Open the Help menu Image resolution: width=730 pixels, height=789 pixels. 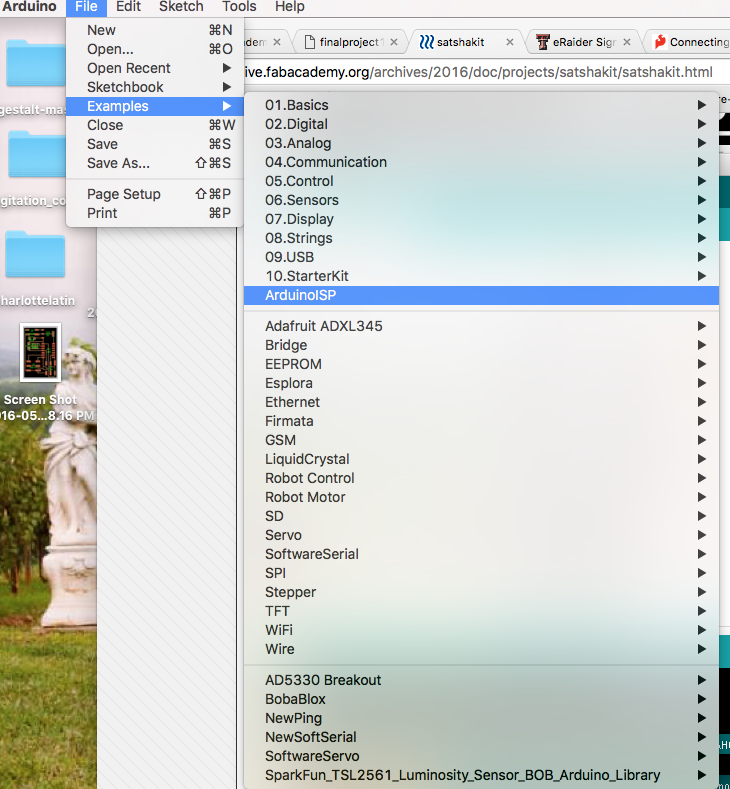[289, 7]
